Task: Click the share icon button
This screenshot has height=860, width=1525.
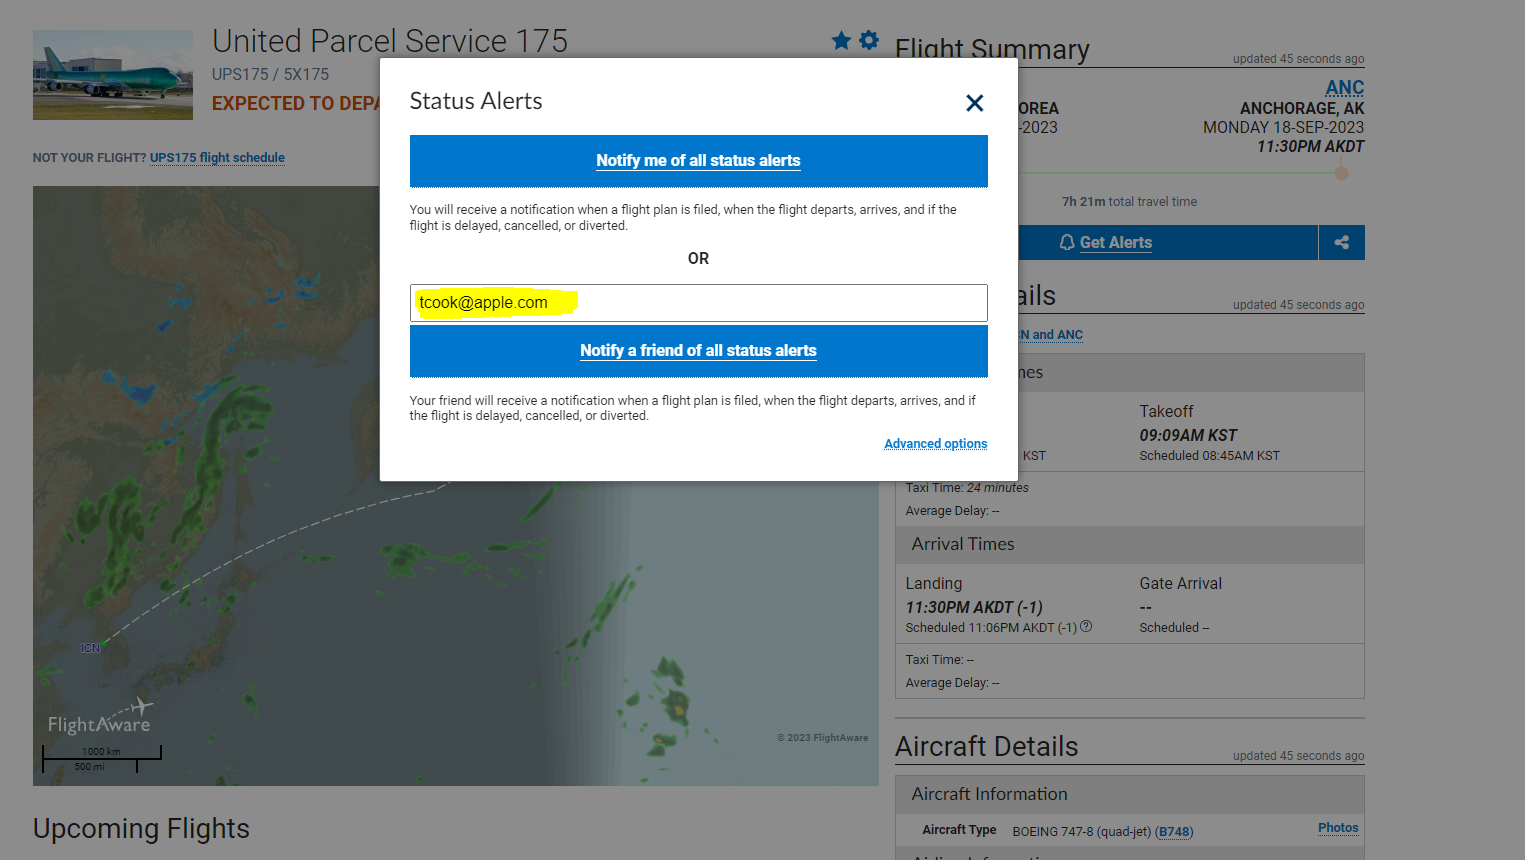Action: point(1342,243)
